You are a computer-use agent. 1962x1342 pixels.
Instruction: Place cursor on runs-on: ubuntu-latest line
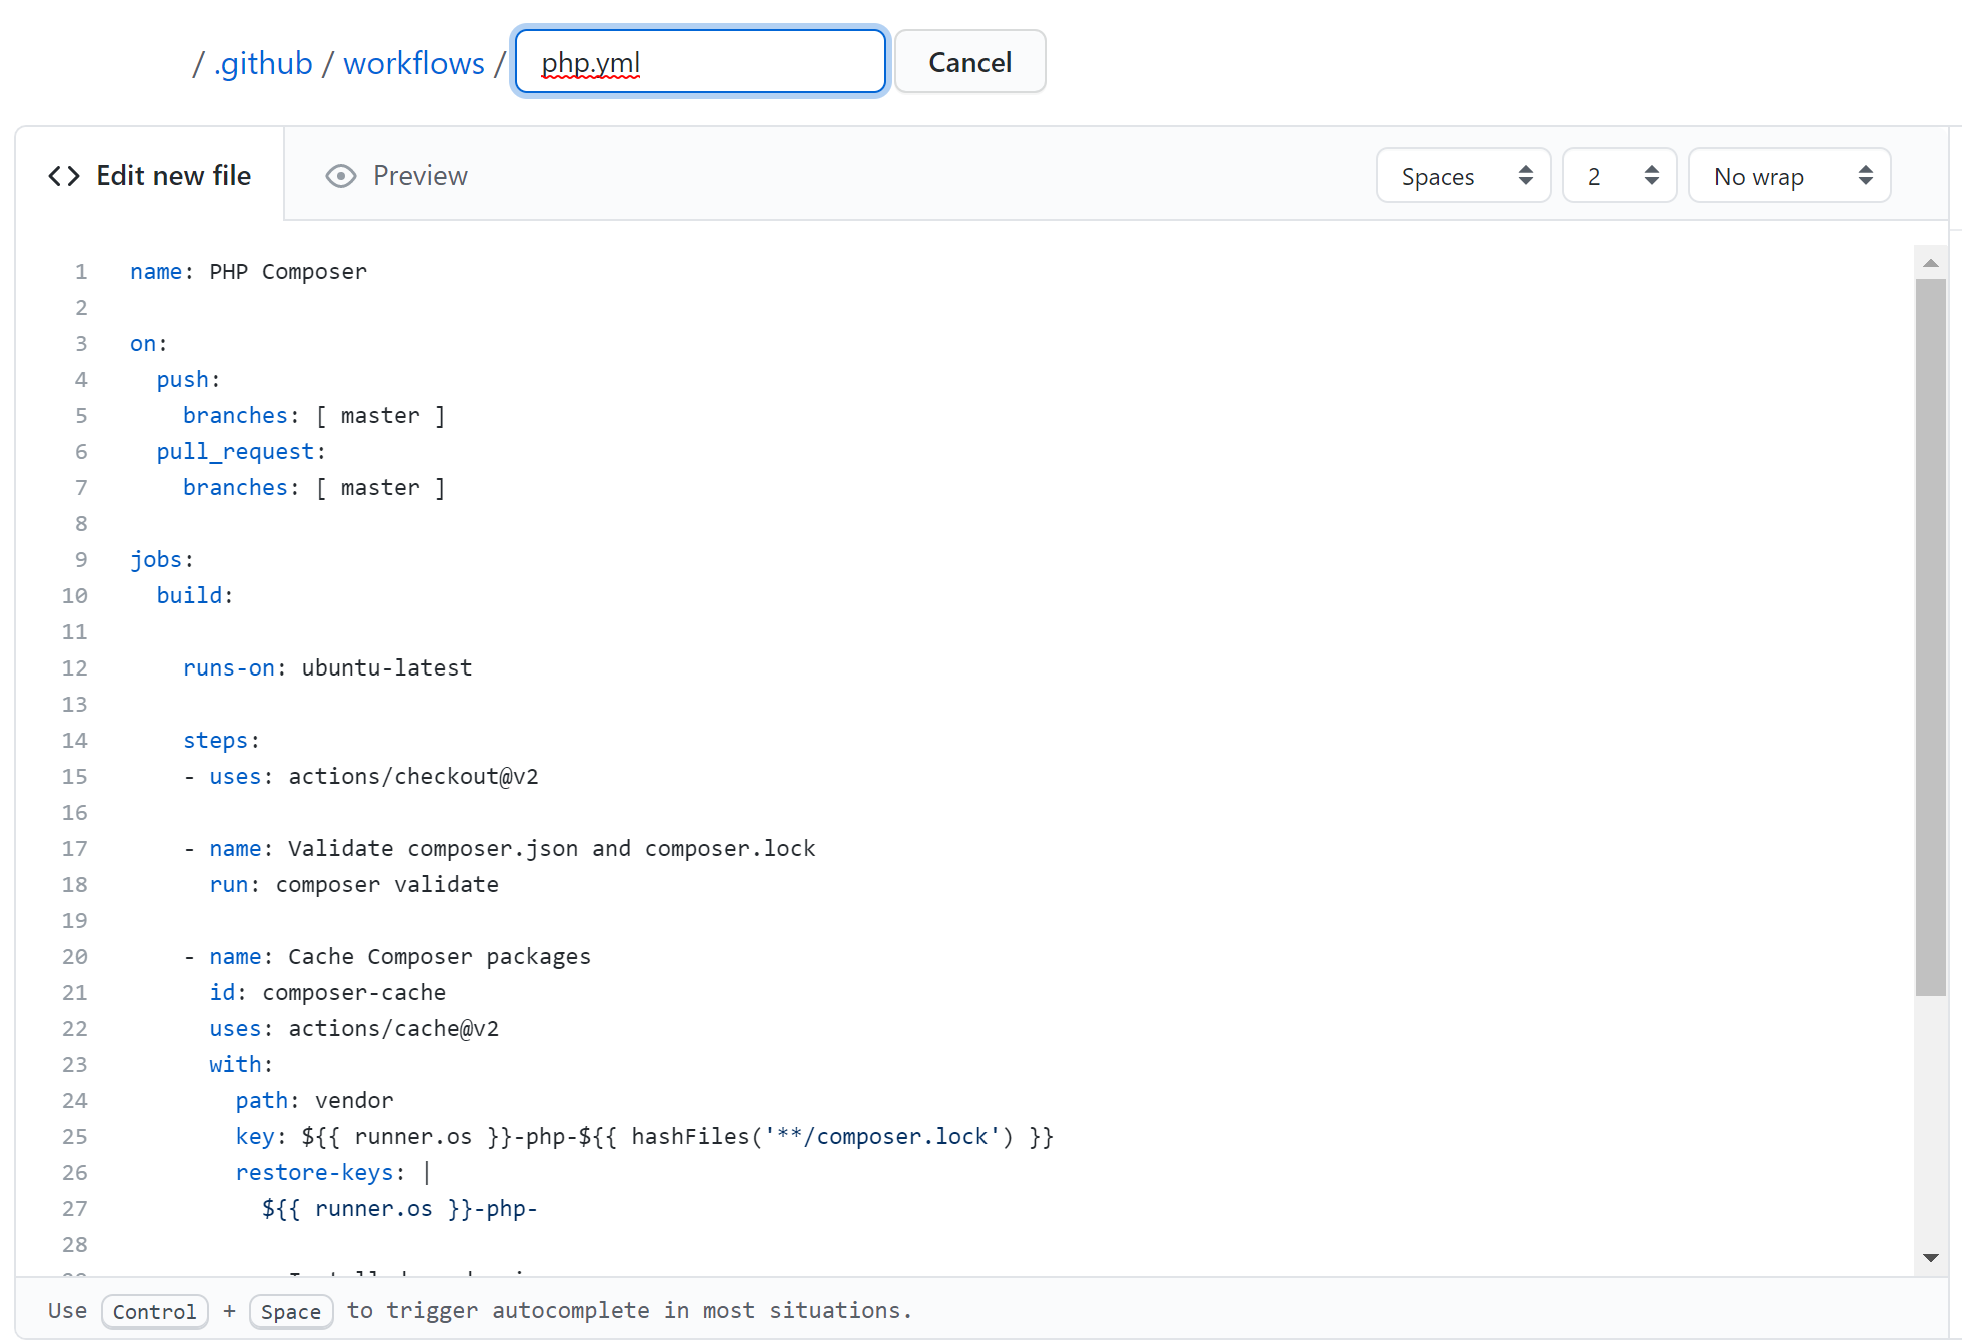[327, 668]
